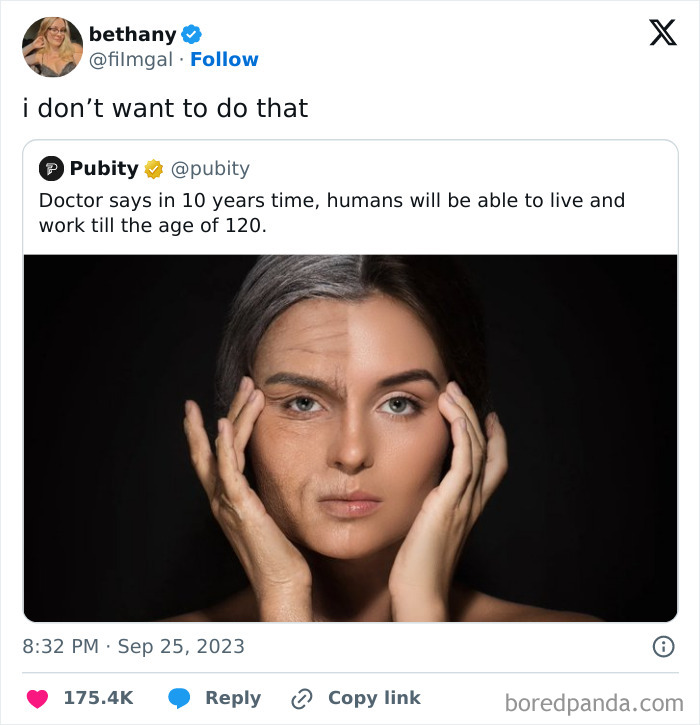Image resolution: width=700 pixels, height=725 pixels.
Task: Click the Pubity profile logo
Action: [51, 168]
